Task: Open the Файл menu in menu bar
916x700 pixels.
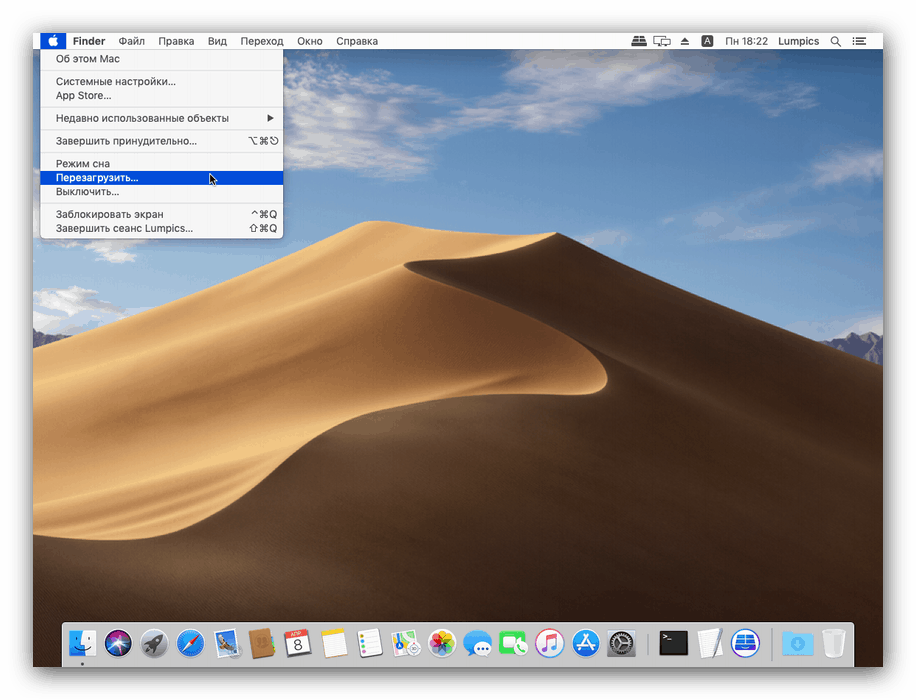Action: [x=131, y=41]
